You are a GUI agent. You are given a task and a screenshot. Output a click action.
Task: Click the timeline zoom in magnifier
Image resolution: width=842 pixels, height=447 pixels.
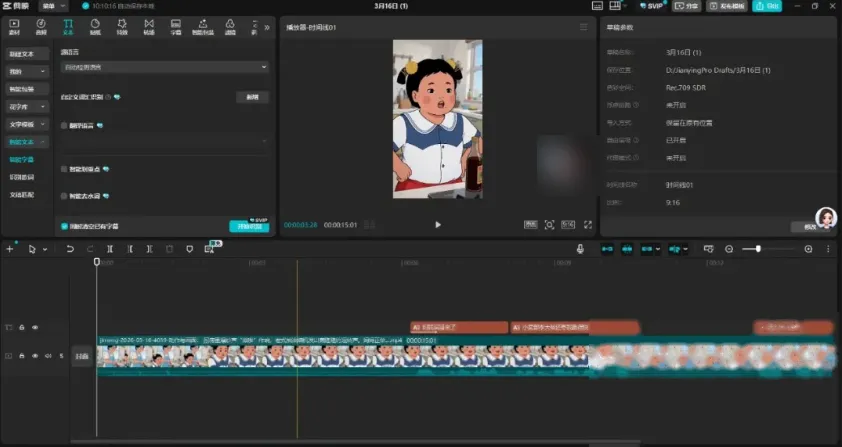(x=808, y=249)
